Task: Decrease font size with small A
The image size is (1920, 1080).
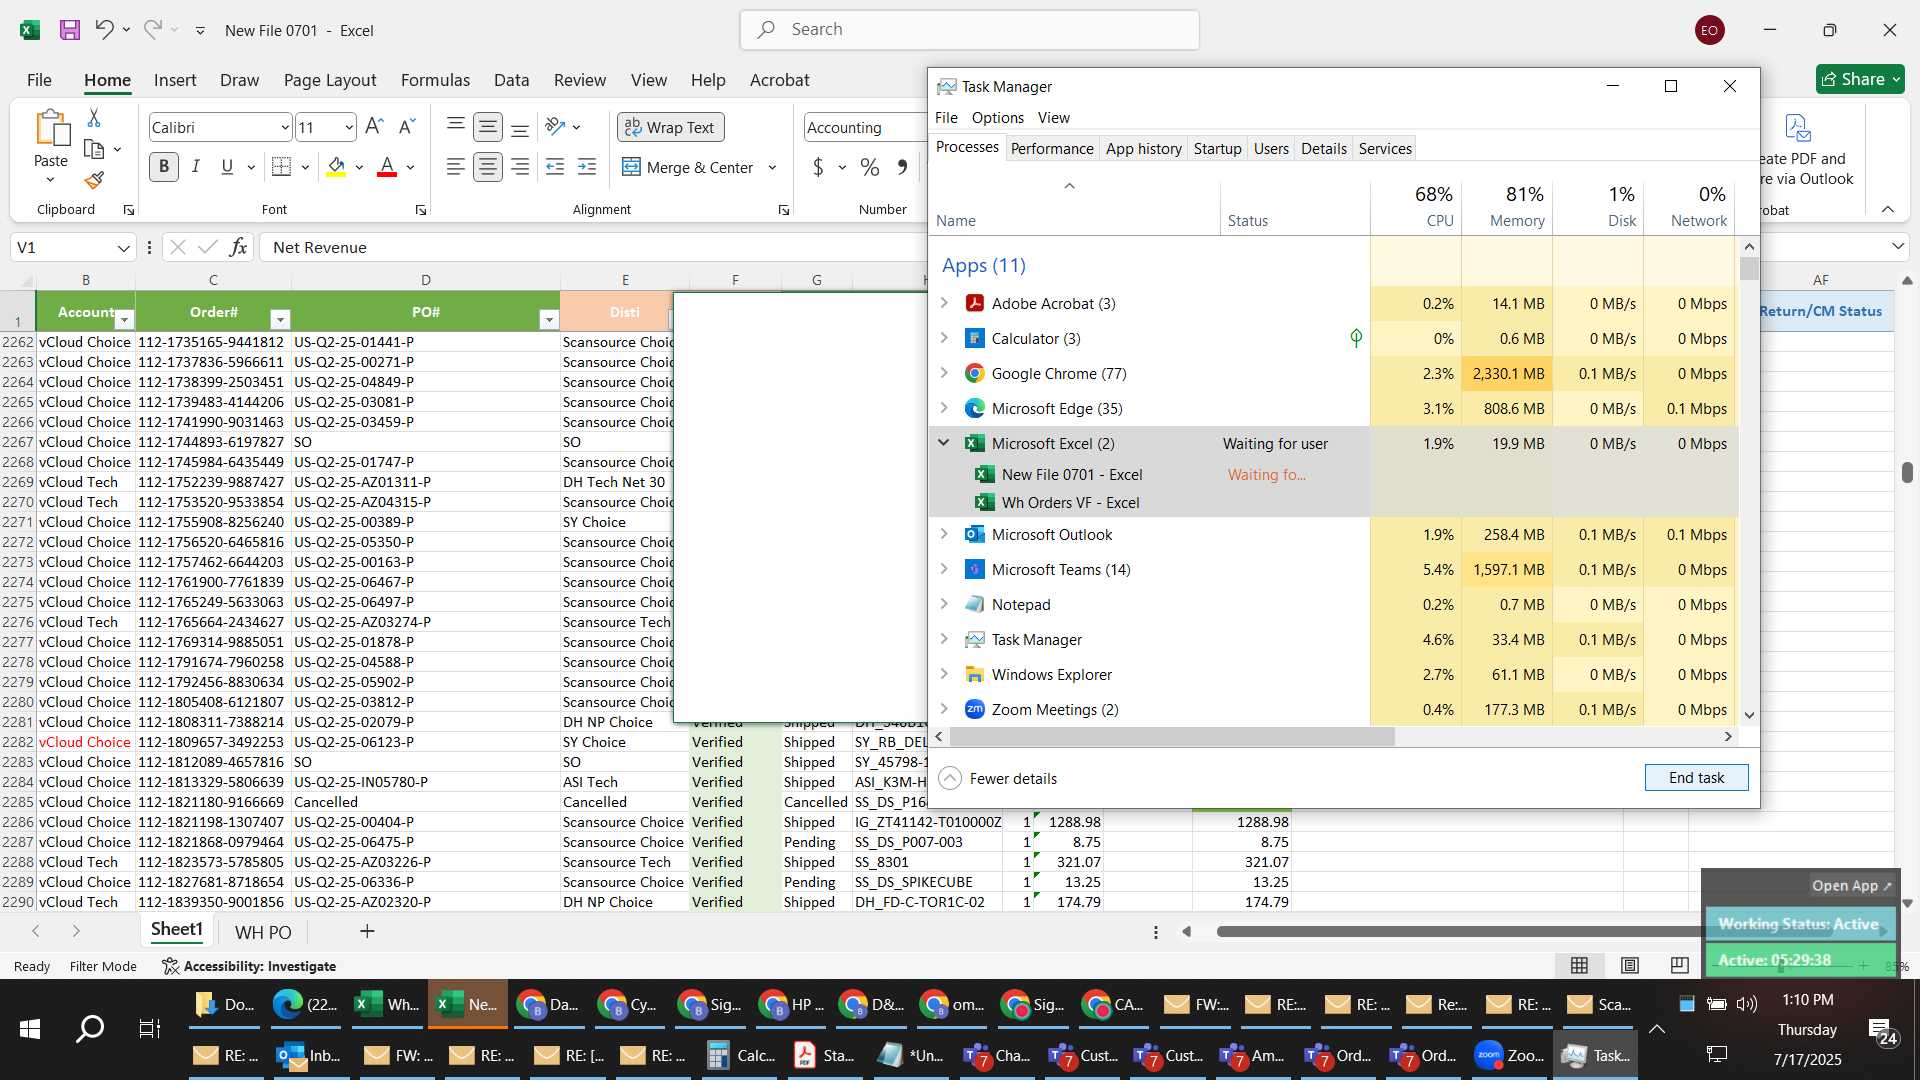Action: click(406, 127)
